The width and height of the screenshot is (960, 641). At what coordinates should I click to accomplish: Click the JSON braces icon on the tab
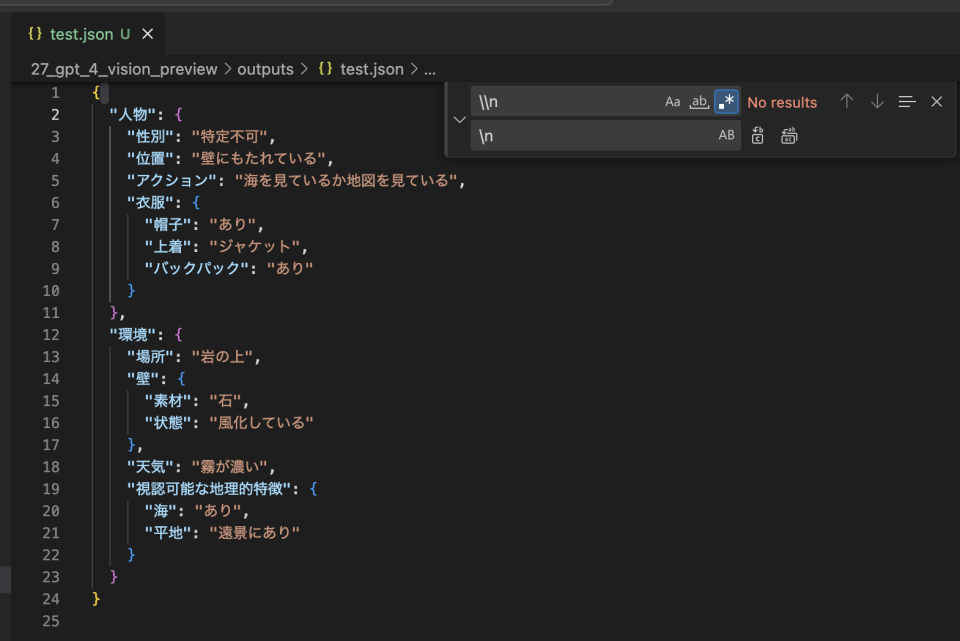click(x=35, y=33)
